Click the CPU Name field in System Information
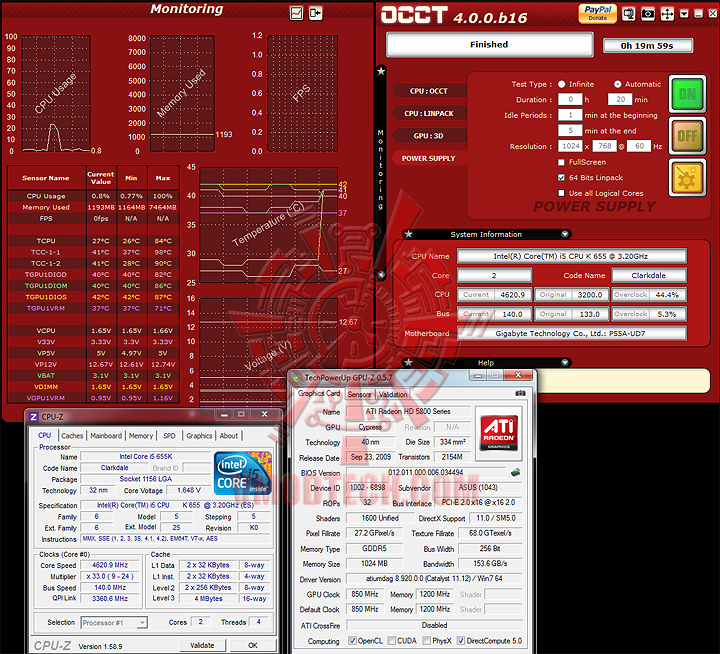720x654 pixels. coord(572,256)
